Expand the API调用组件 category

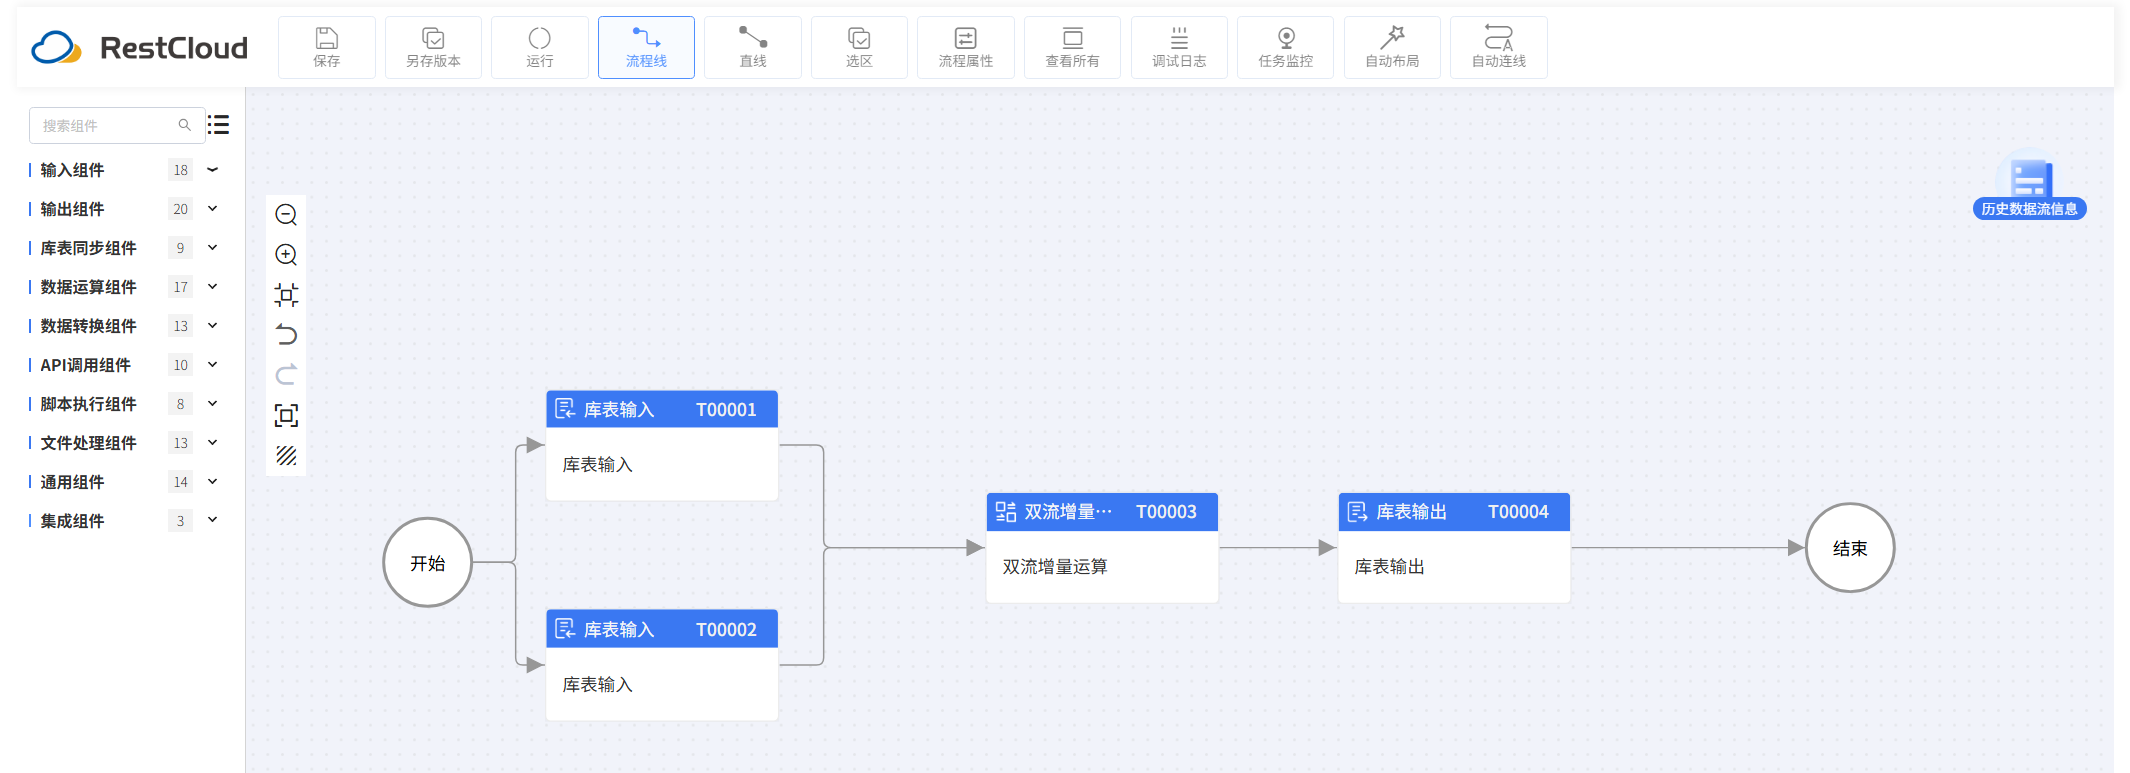(212, 365)
